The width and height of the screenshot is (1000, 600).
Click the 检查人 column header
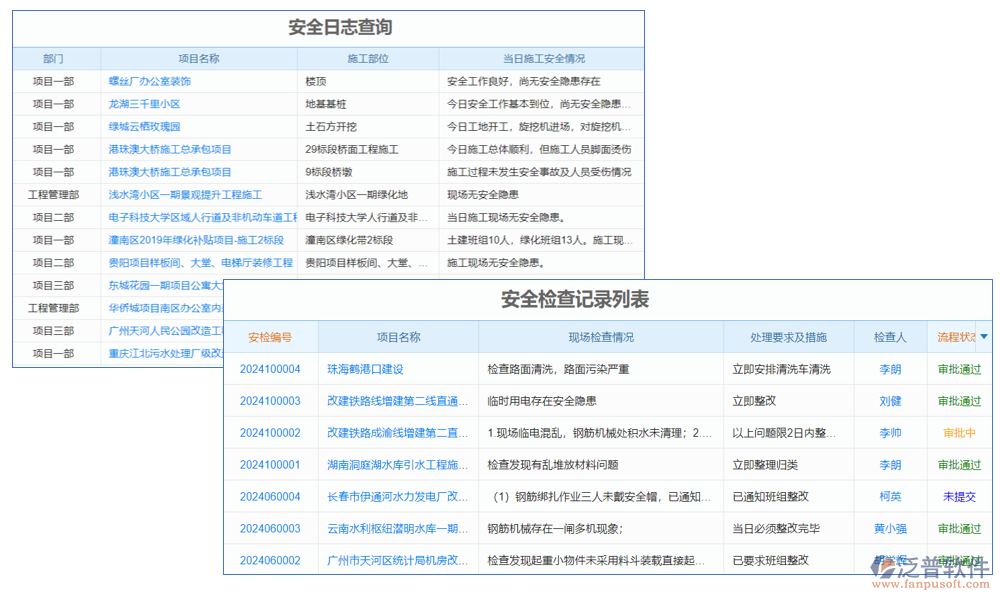(x=890, y=337)
